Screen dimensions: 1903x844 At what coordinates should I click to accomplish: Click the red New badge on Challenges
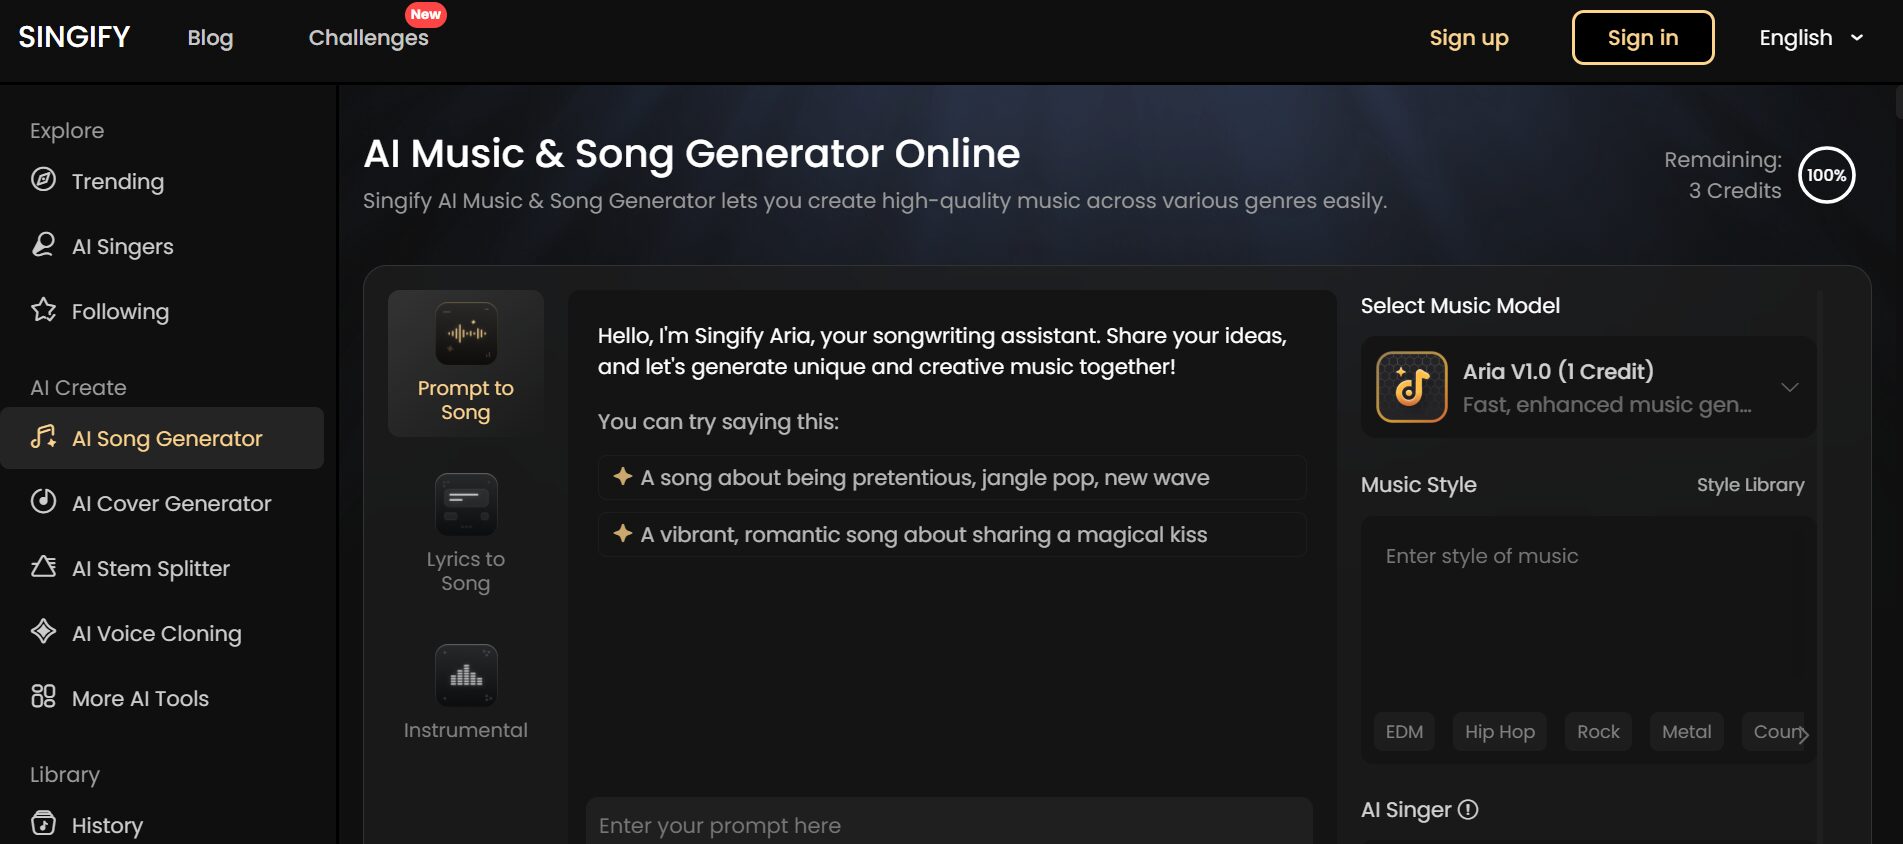[x=425, y=14]
